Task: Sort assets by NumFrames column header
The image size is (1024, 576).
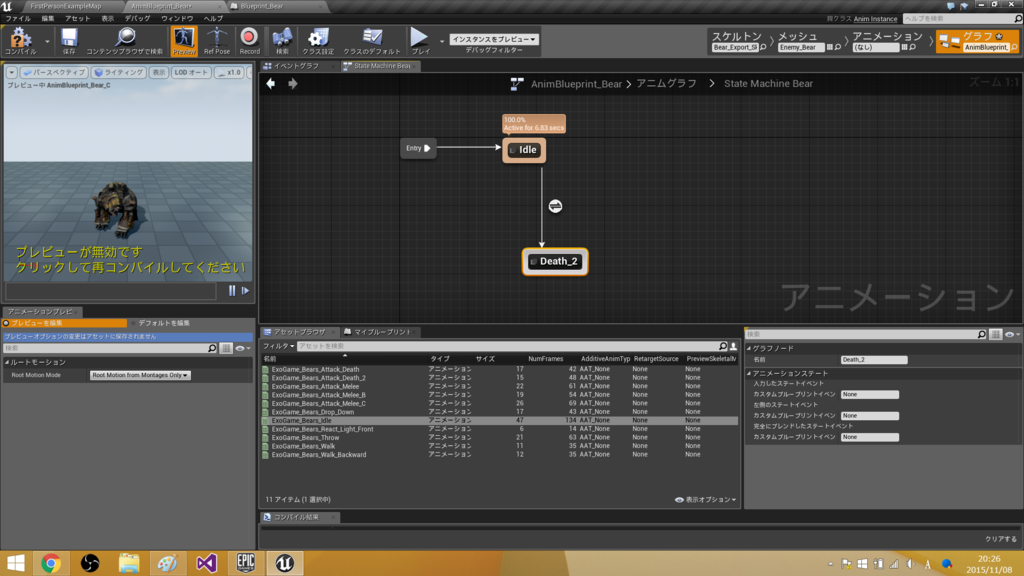Action: (545, 359)
